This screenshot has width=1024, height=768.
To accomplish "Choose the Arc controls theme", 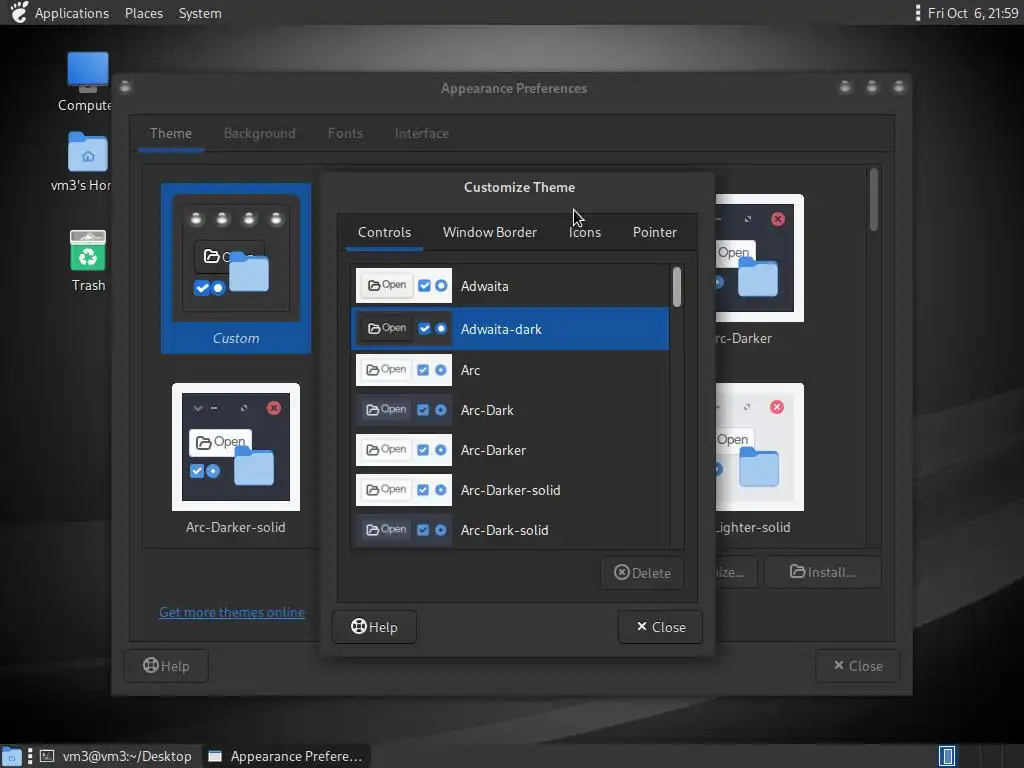I will click(x=510, y=370).
